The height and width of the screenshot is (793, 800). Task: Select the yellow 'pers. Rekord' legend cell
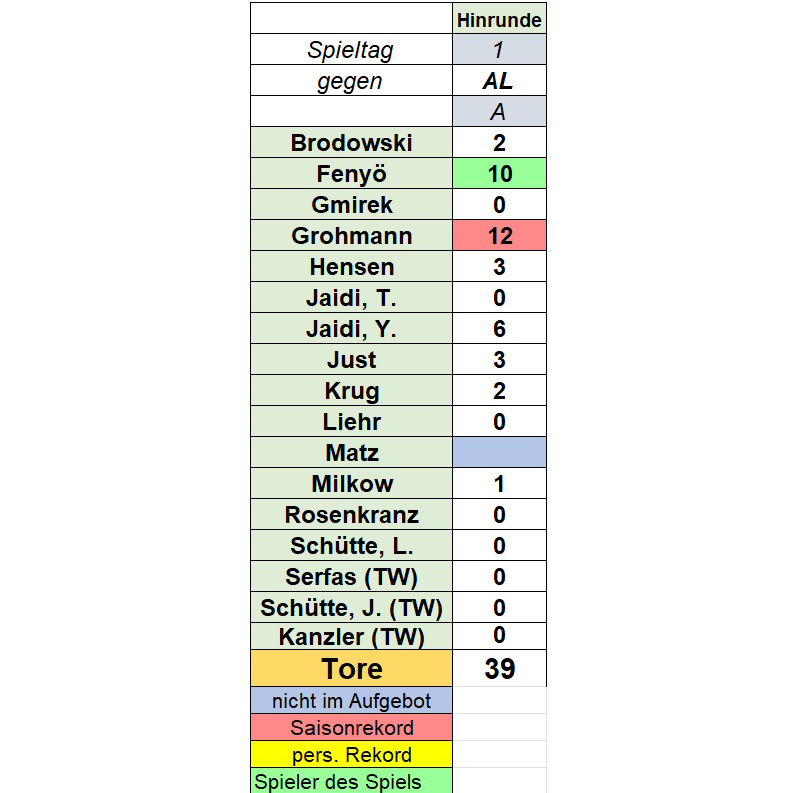click(351, 754)
